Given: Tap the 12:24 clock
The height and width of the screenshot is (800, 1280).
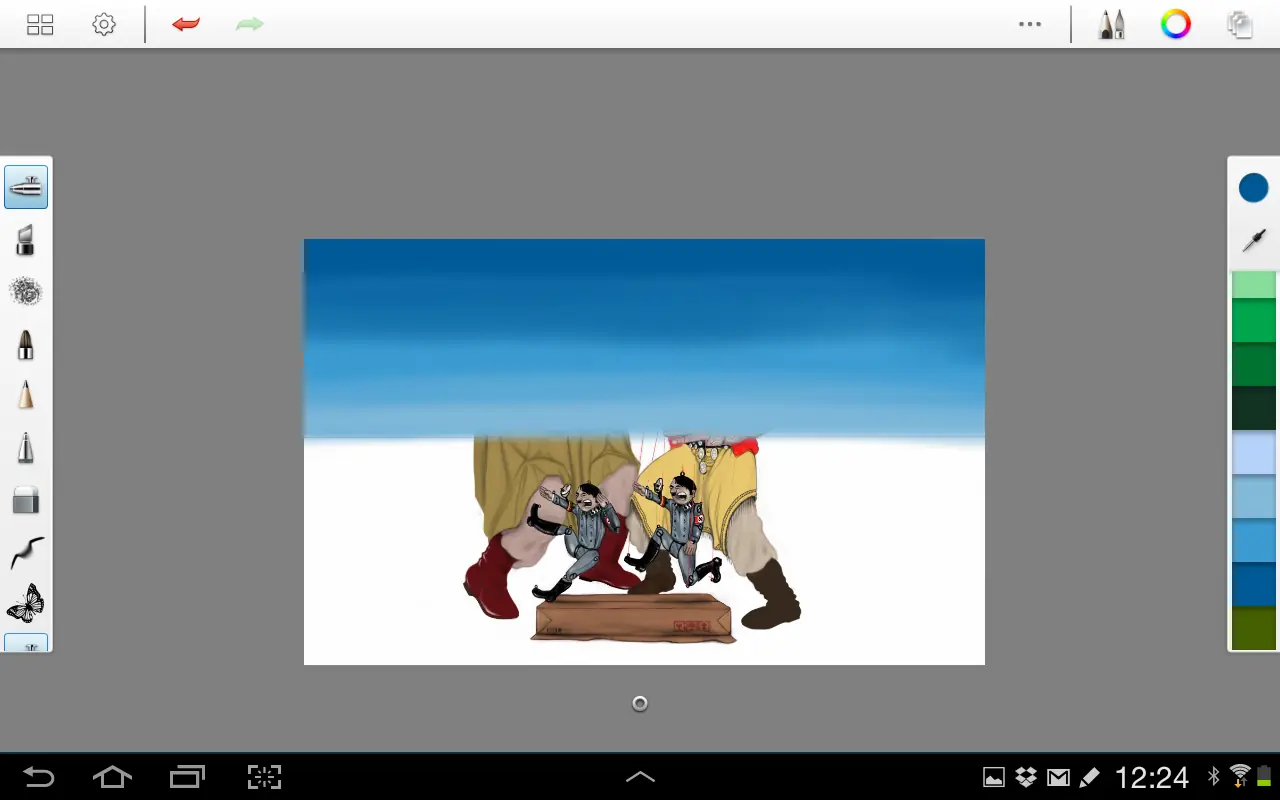Looking at the screenshot, I should click(1152, 777).
